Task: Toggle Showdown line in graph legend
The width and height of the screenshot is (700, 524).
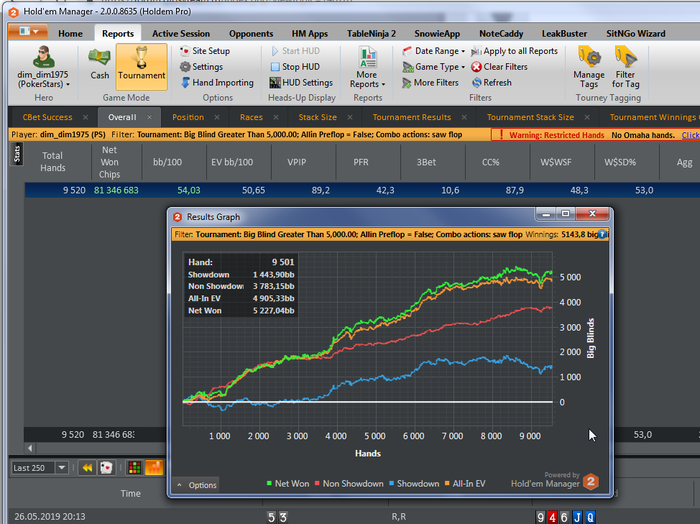Action: pos(414,483)
